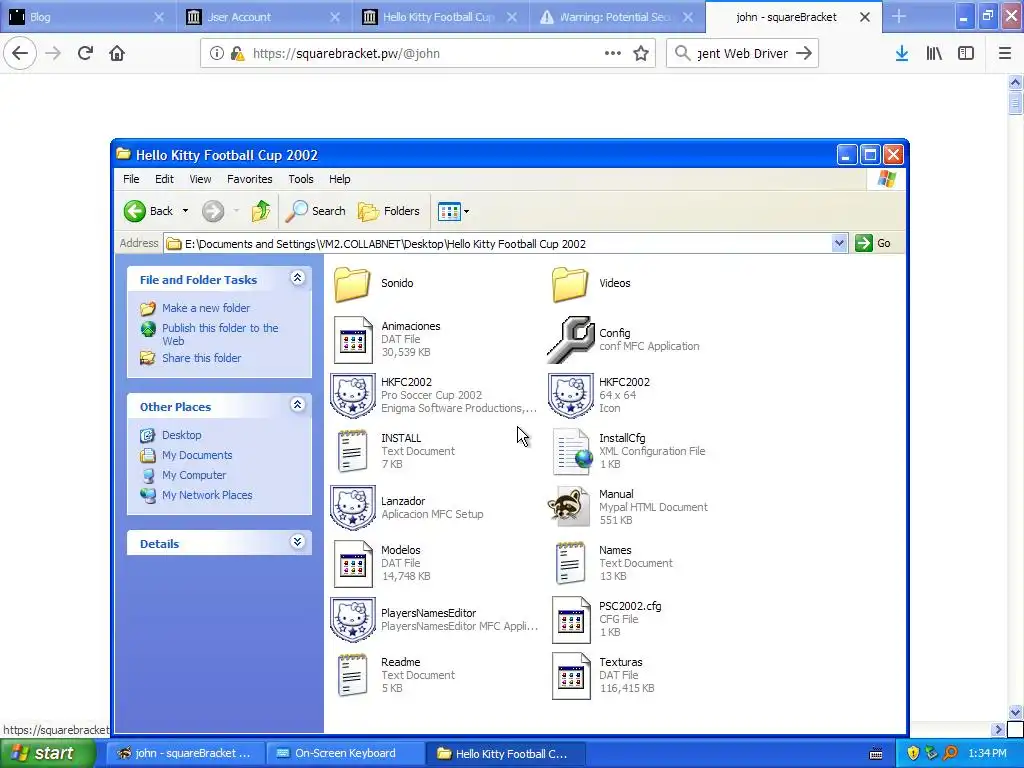Open the Firefox library icon
This screenshot has width=1024, height=768.
pos(934,53)
